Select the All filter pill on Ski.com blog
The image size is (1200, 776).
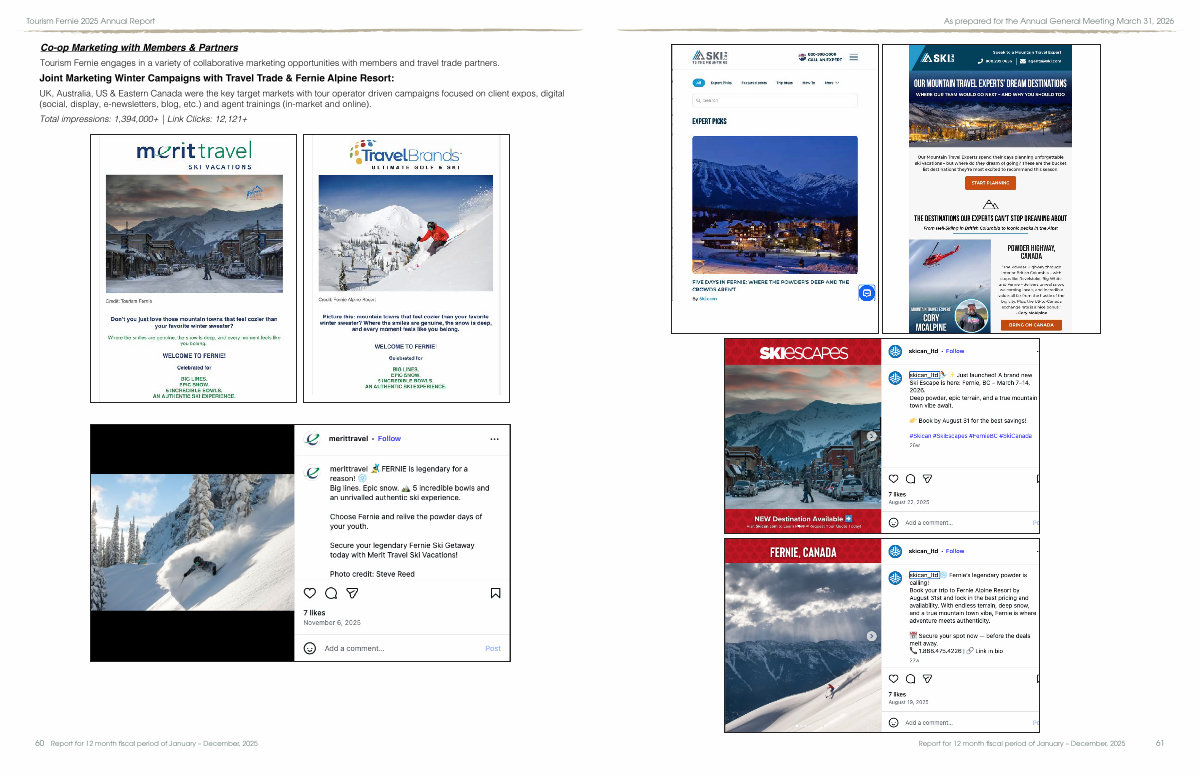[698, 82]
